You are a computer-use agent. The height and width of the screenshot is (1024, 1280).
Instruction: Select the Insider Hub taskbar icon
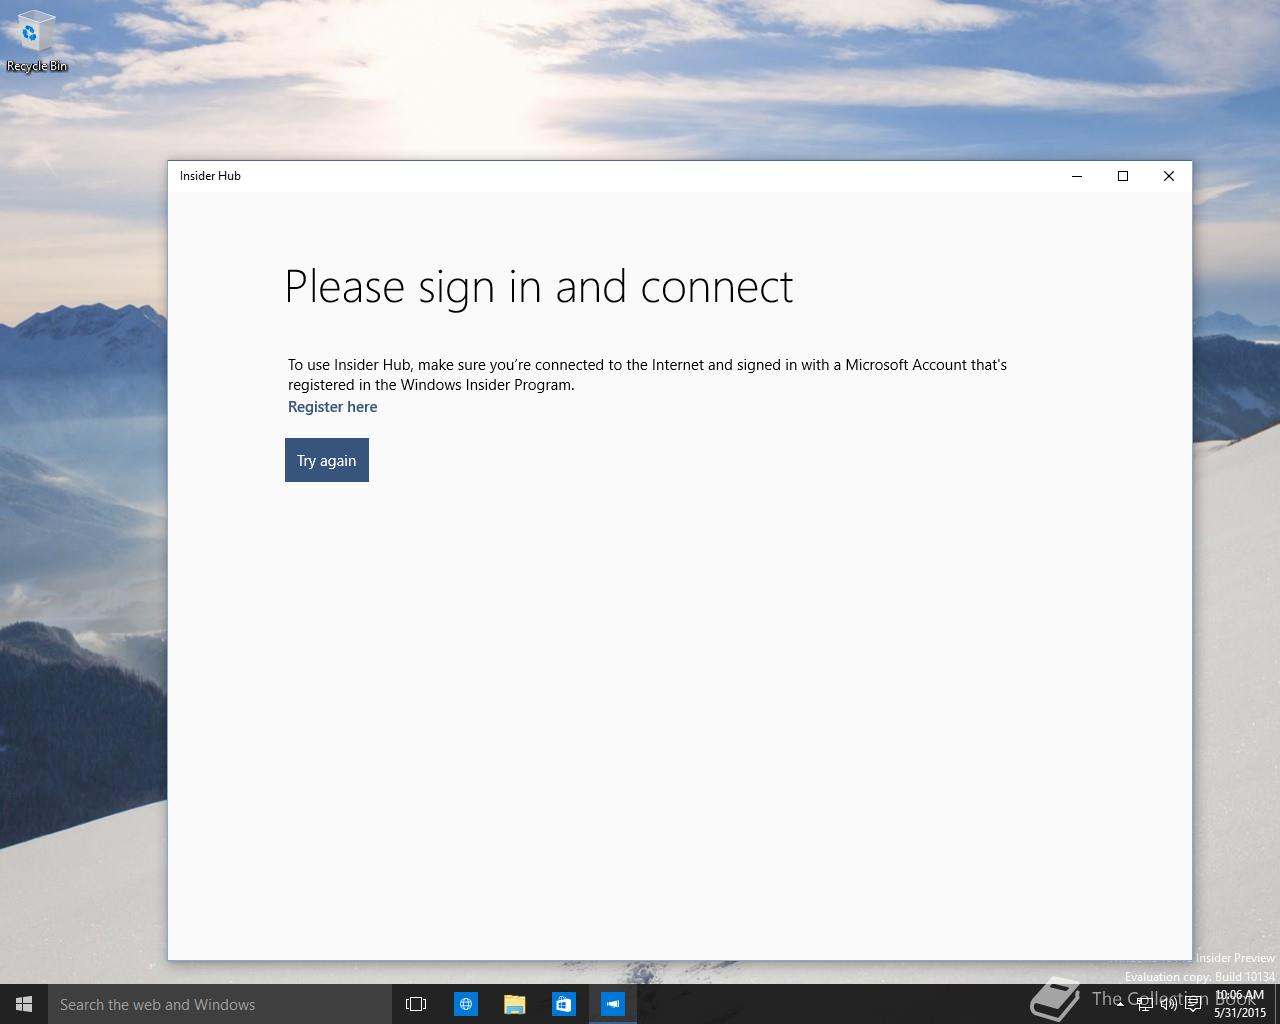(613, 1004)
